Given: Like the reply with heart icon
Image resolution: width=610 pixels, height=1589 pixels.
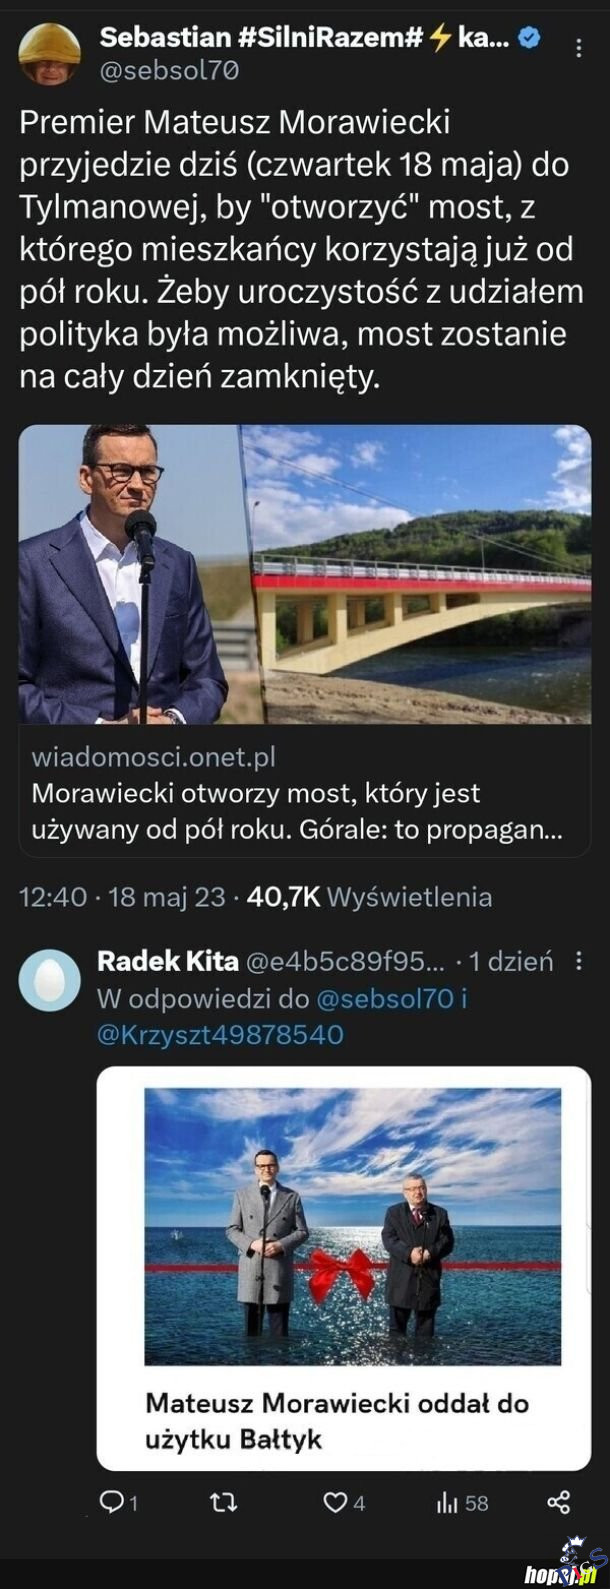Looking at the screenshot, I should click(x=336, y=1502).
